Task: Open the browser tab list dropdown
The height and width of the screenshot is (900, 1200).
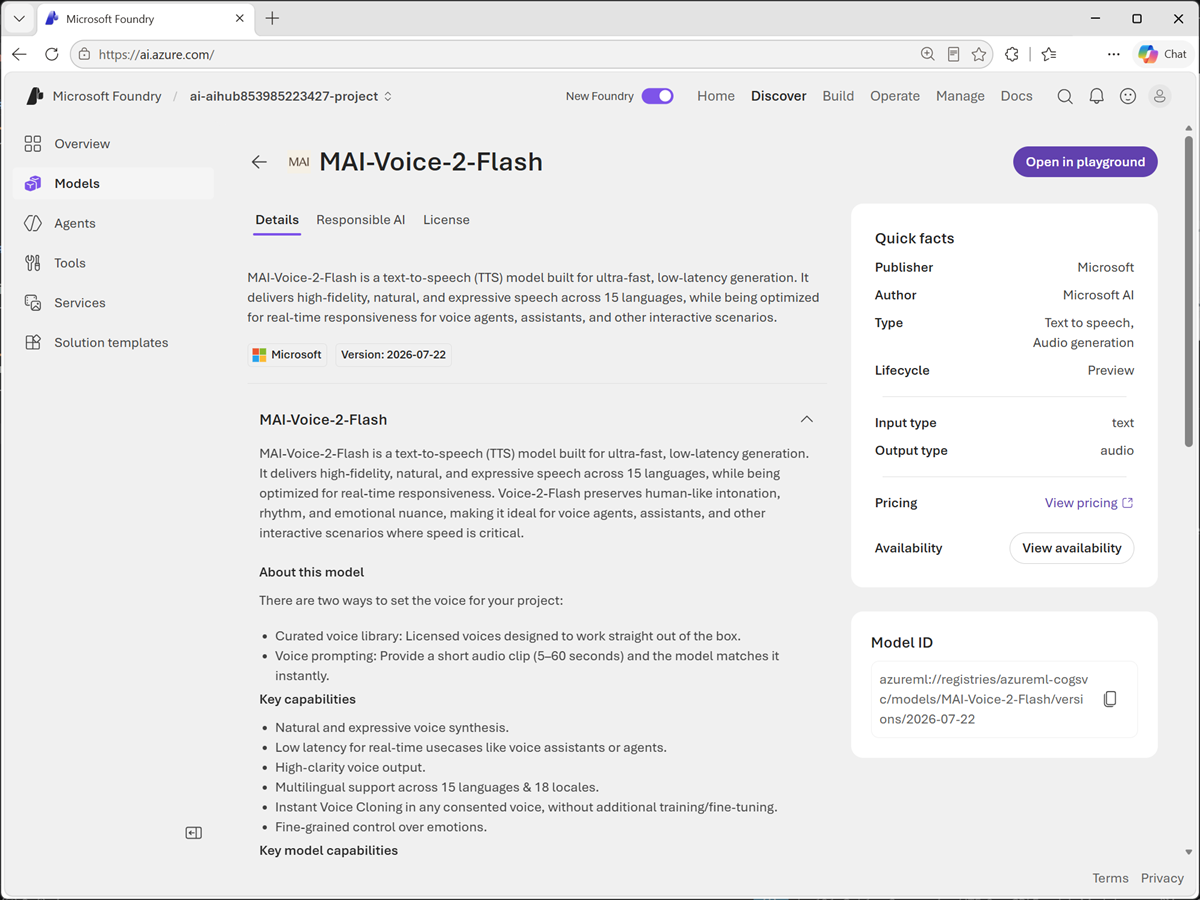Action: coord(19,18)
